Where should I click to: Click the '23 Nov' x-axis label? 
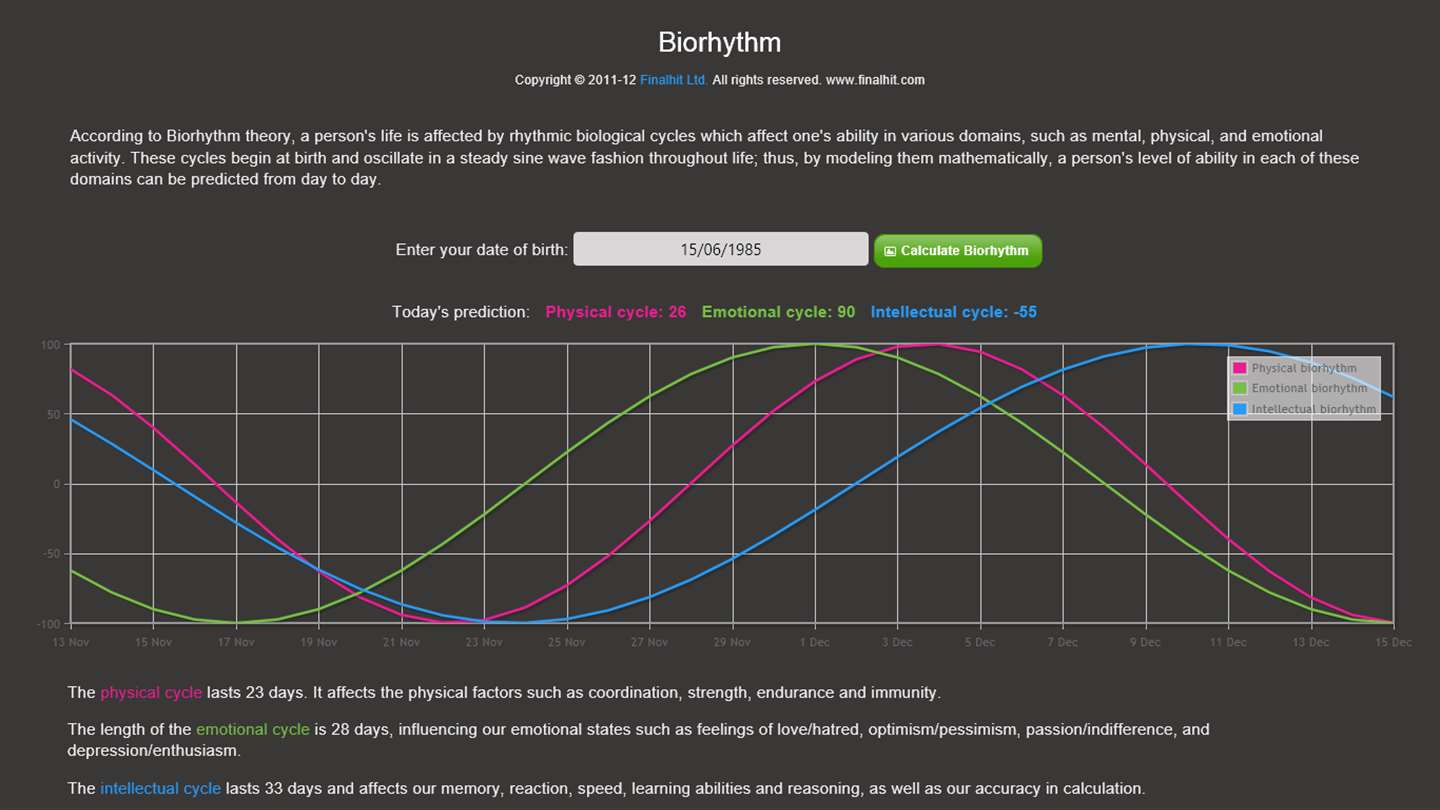pyautogui.click(x=484, y=642)
